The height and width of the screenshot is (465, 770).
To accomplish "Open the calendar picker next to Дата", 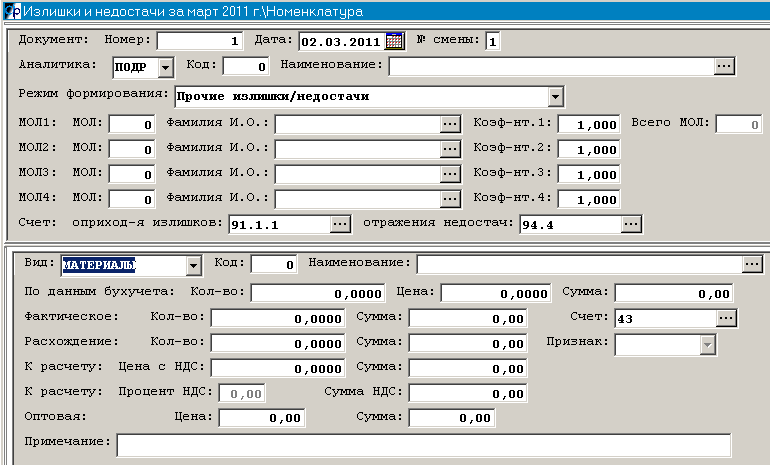I will click(394, 41).
